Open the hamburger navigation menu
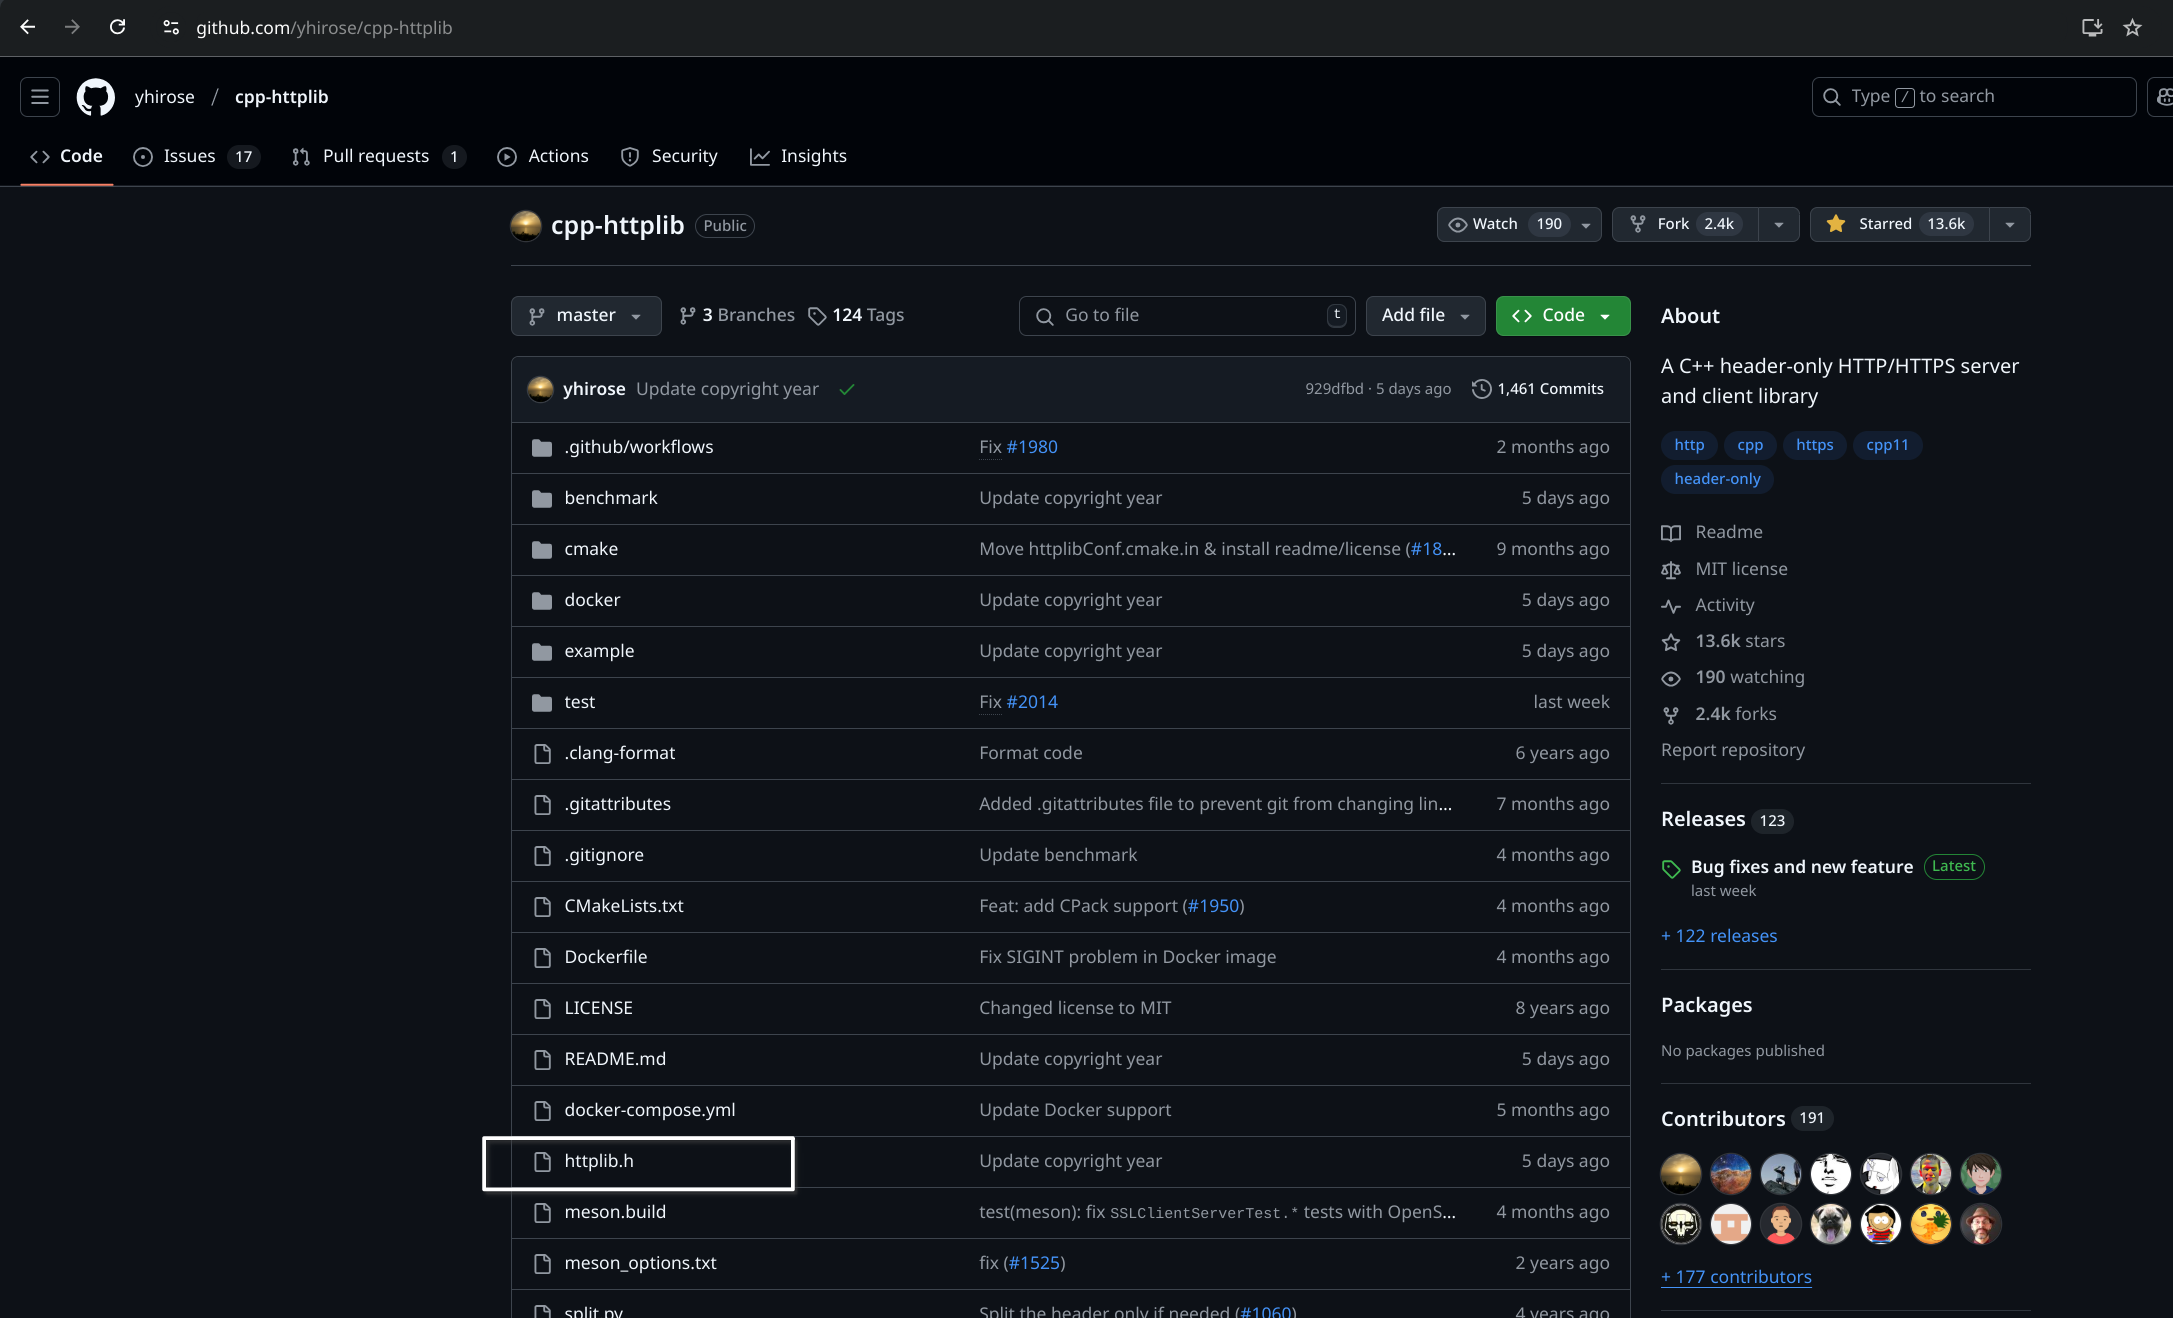2173x1318 pixels. 40,97
